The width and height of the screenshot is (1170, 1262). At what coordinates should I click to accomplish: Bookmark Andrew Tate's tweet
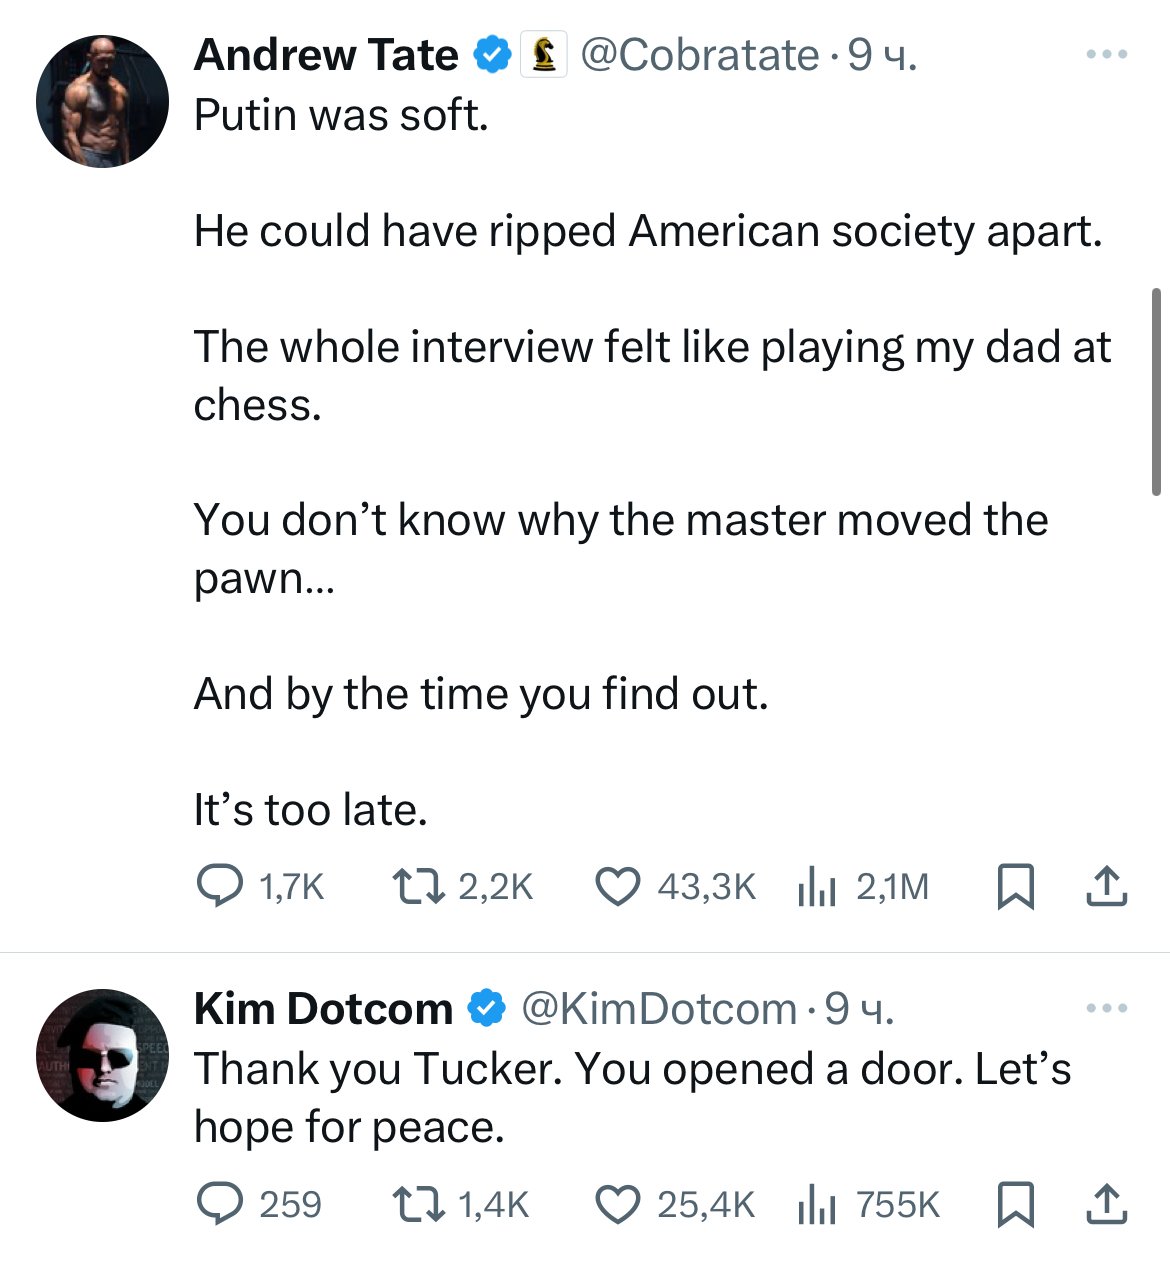click(1016, 887)
